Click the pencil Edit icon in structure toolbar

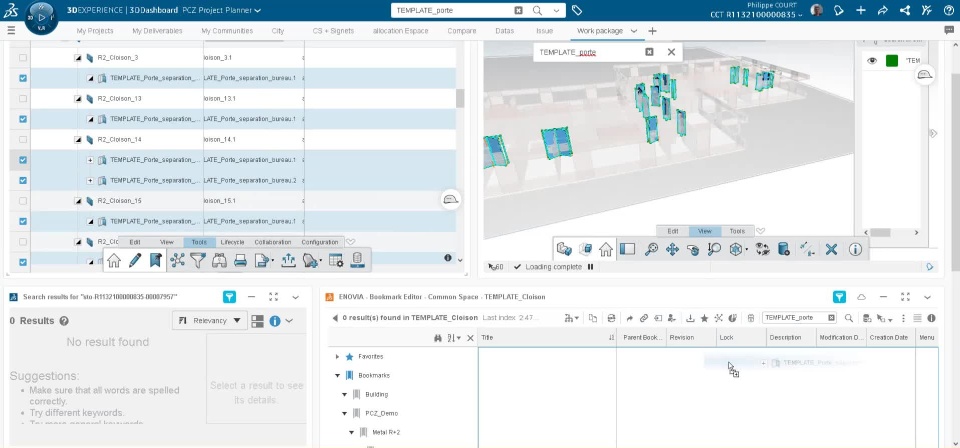pos(135,260)
